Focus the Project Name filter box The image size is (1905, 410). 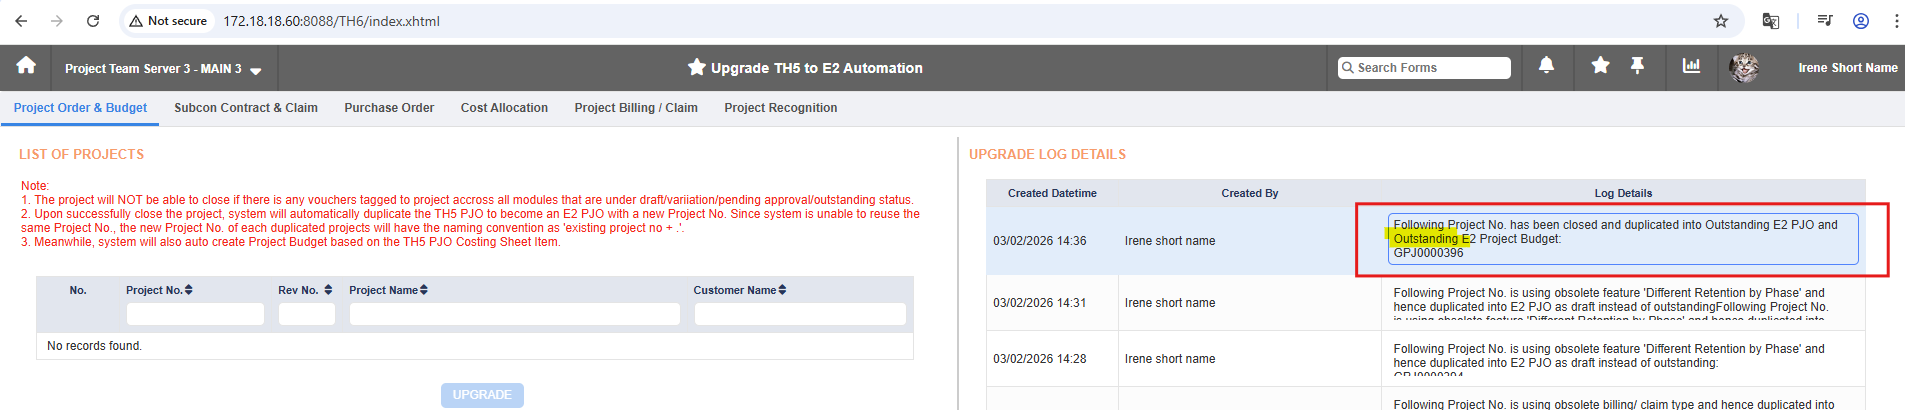(x=514, y=314)
